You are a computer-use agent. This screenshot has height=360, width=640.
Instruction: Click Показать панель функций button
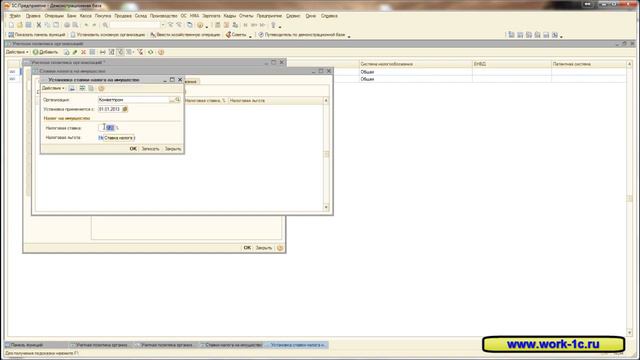tap(37, 35)
